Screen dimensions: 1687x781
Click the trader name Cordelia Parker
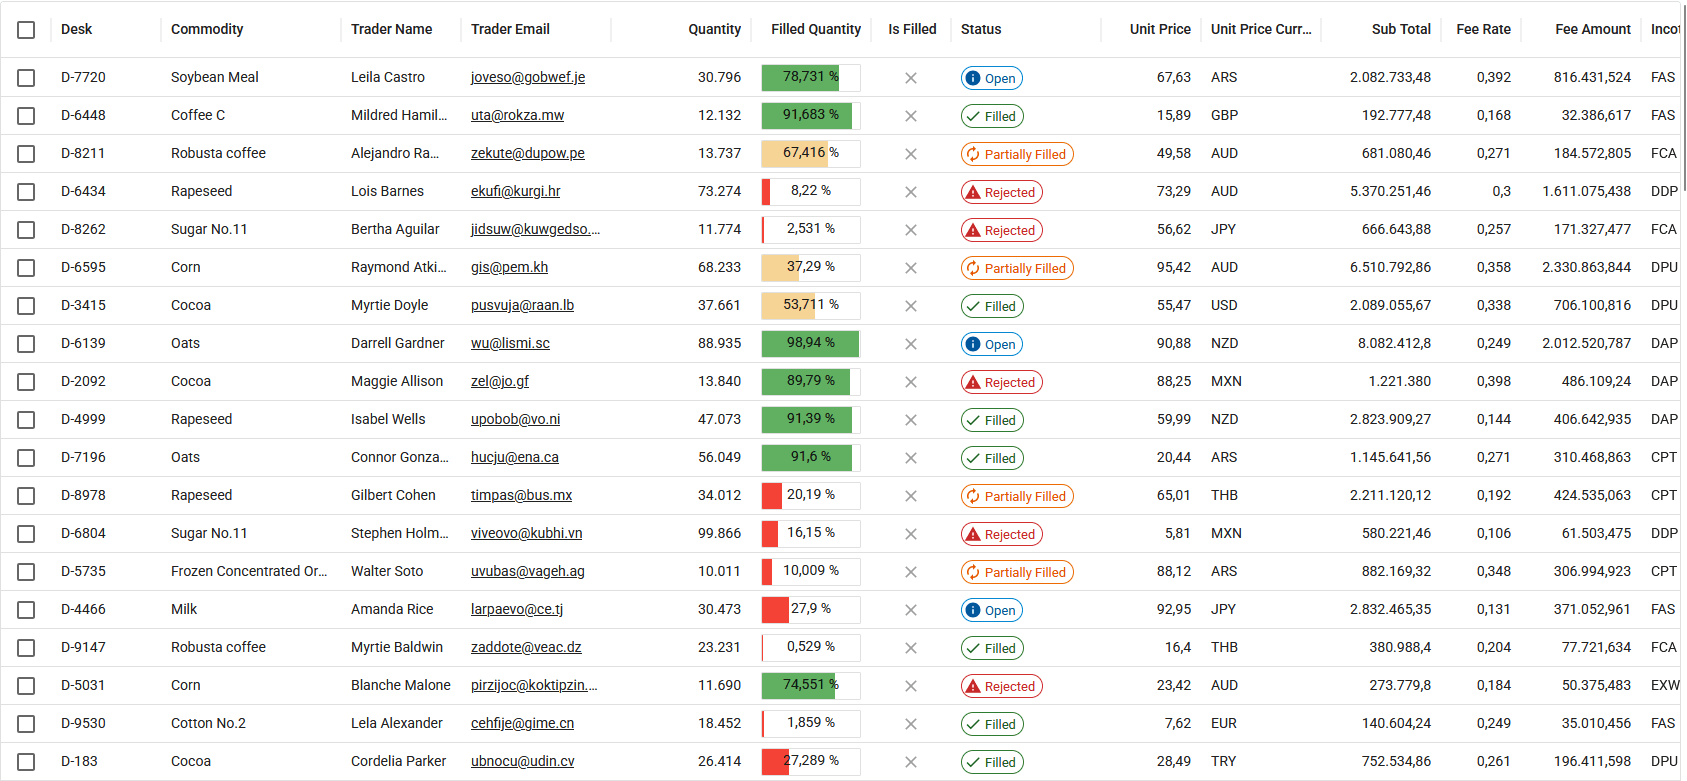tap(399, 761)
